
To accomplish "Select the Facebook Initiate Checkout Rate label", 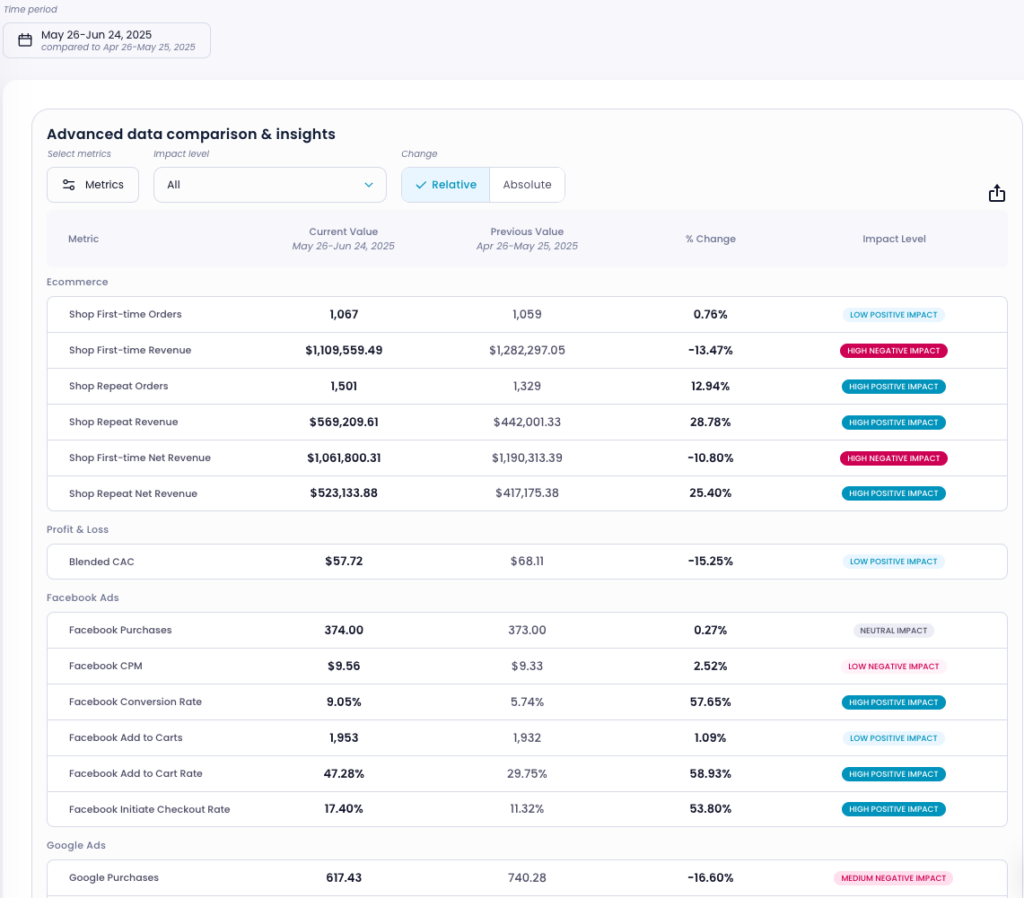I will (x=150, y=809).
